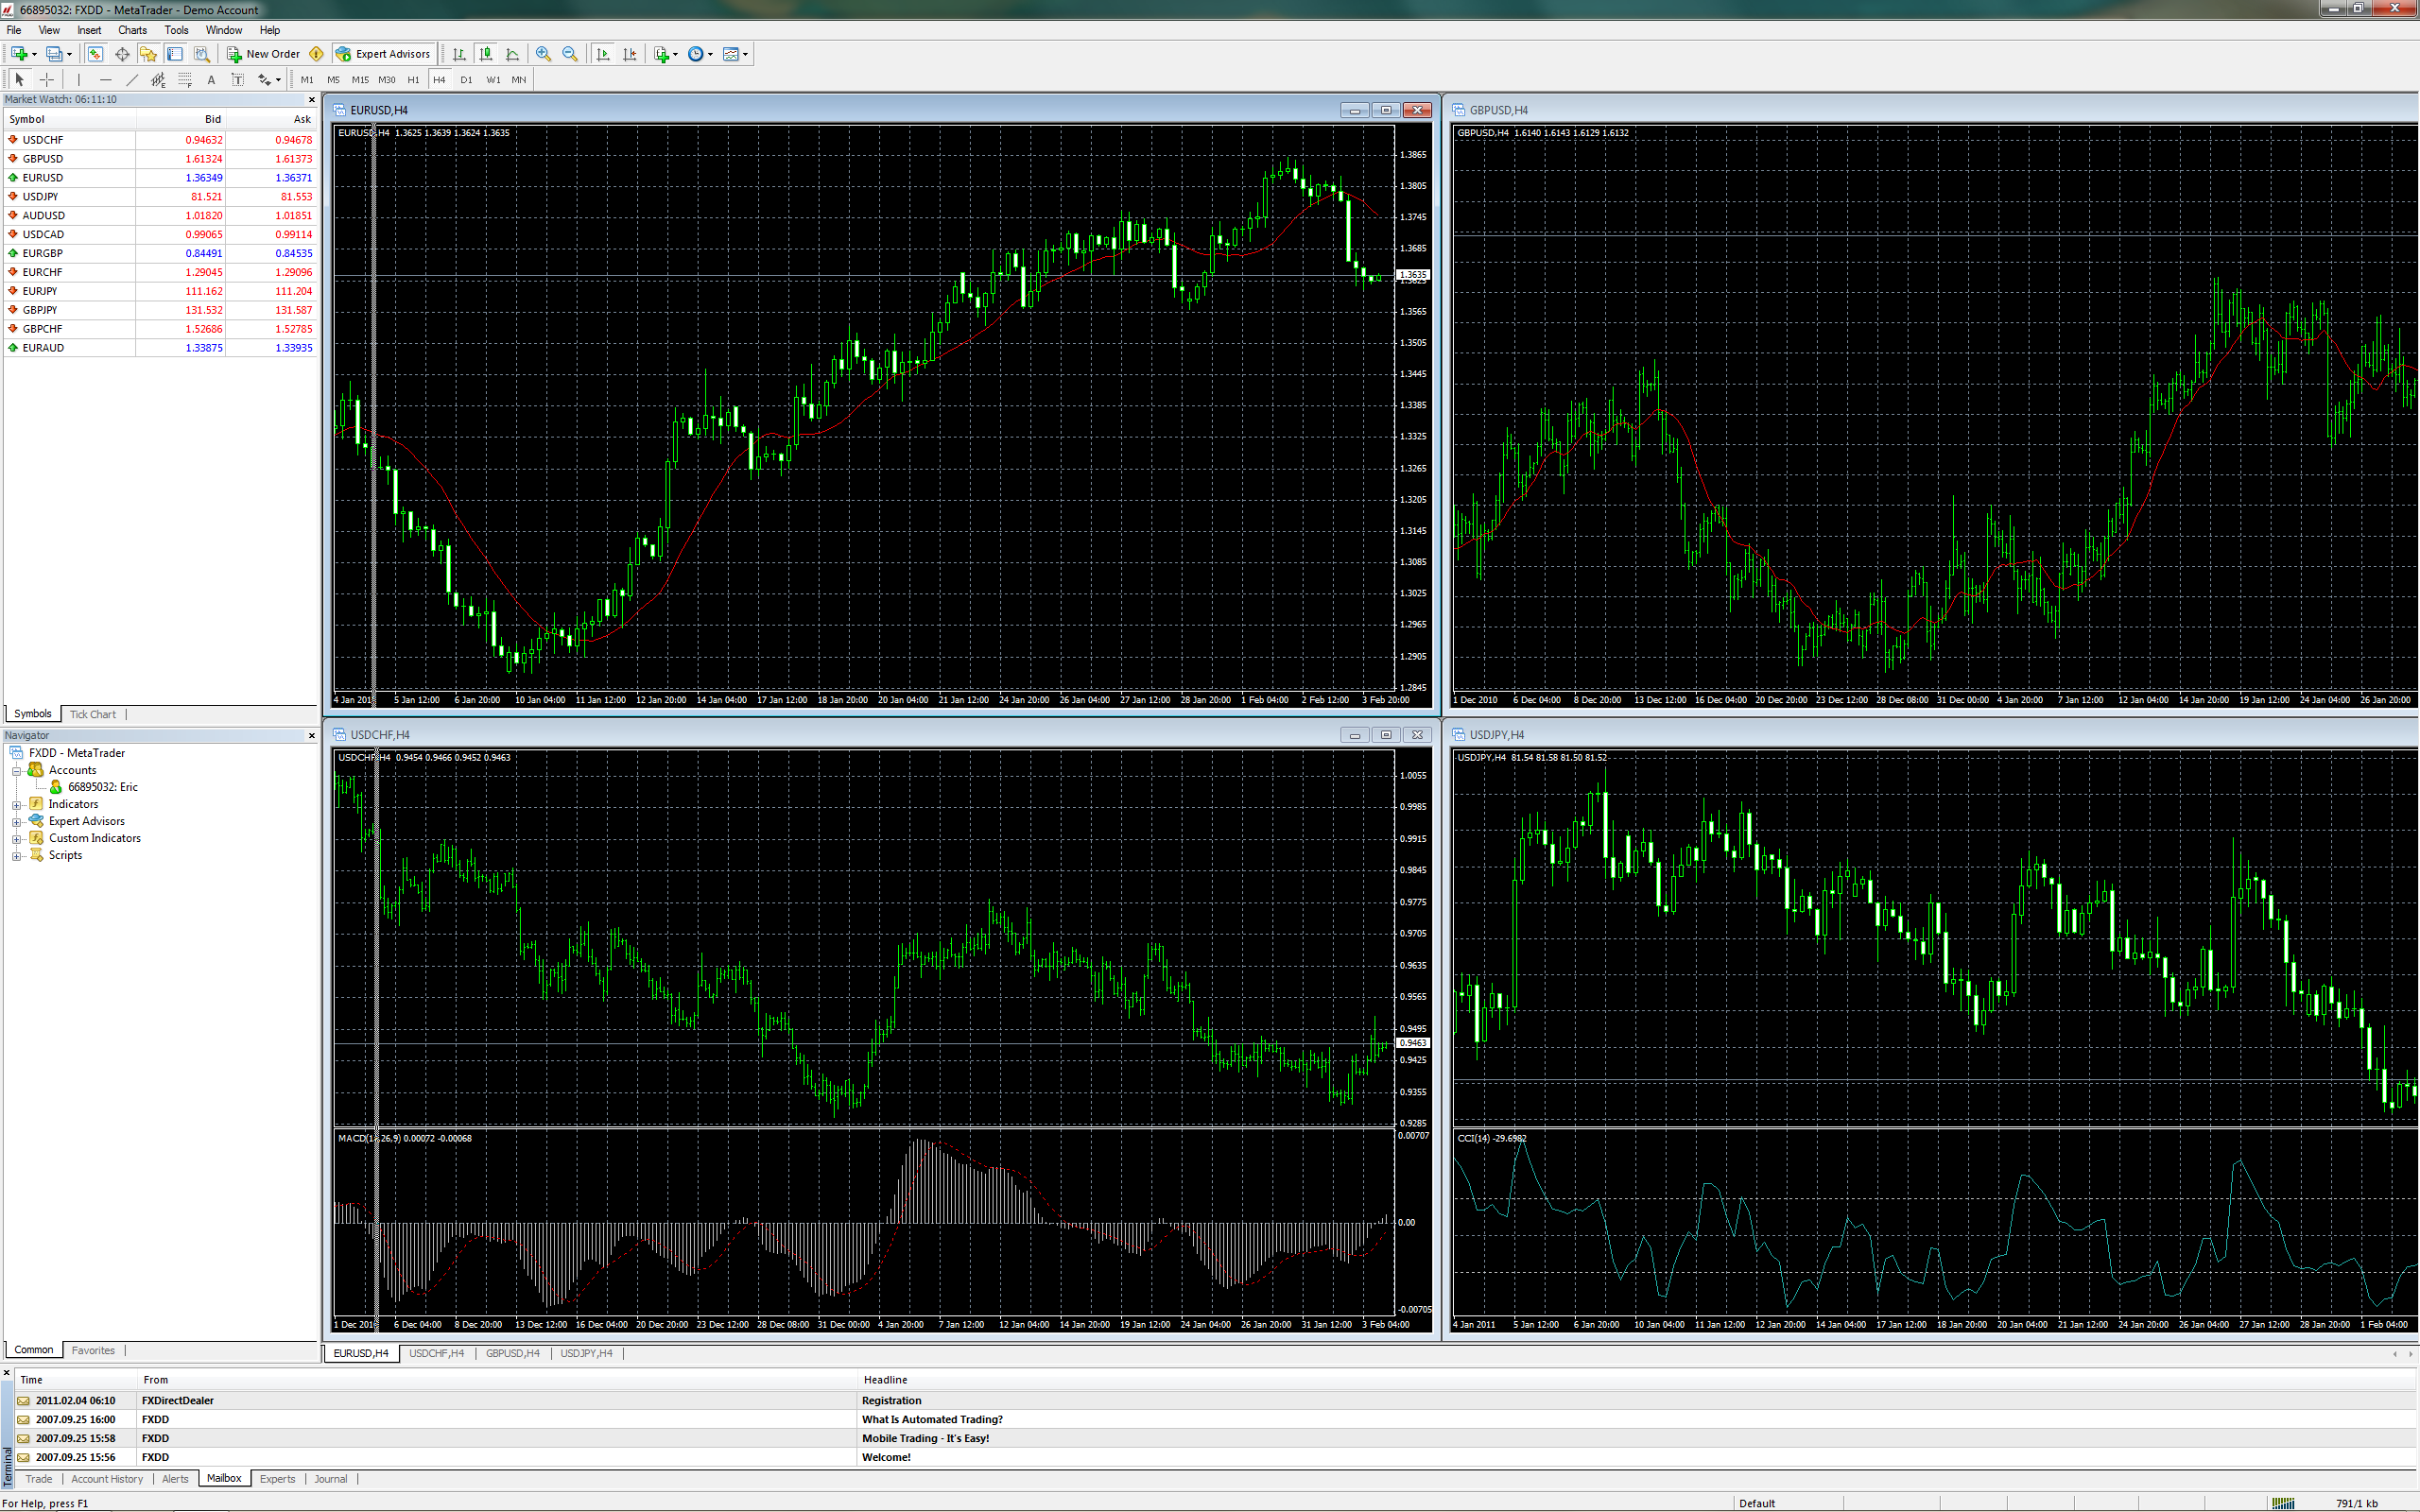The width and height of the screenshot is (2420, 1512).
Task: Open dropdown arrow beside Arrows tool
Action: point(278,79)
